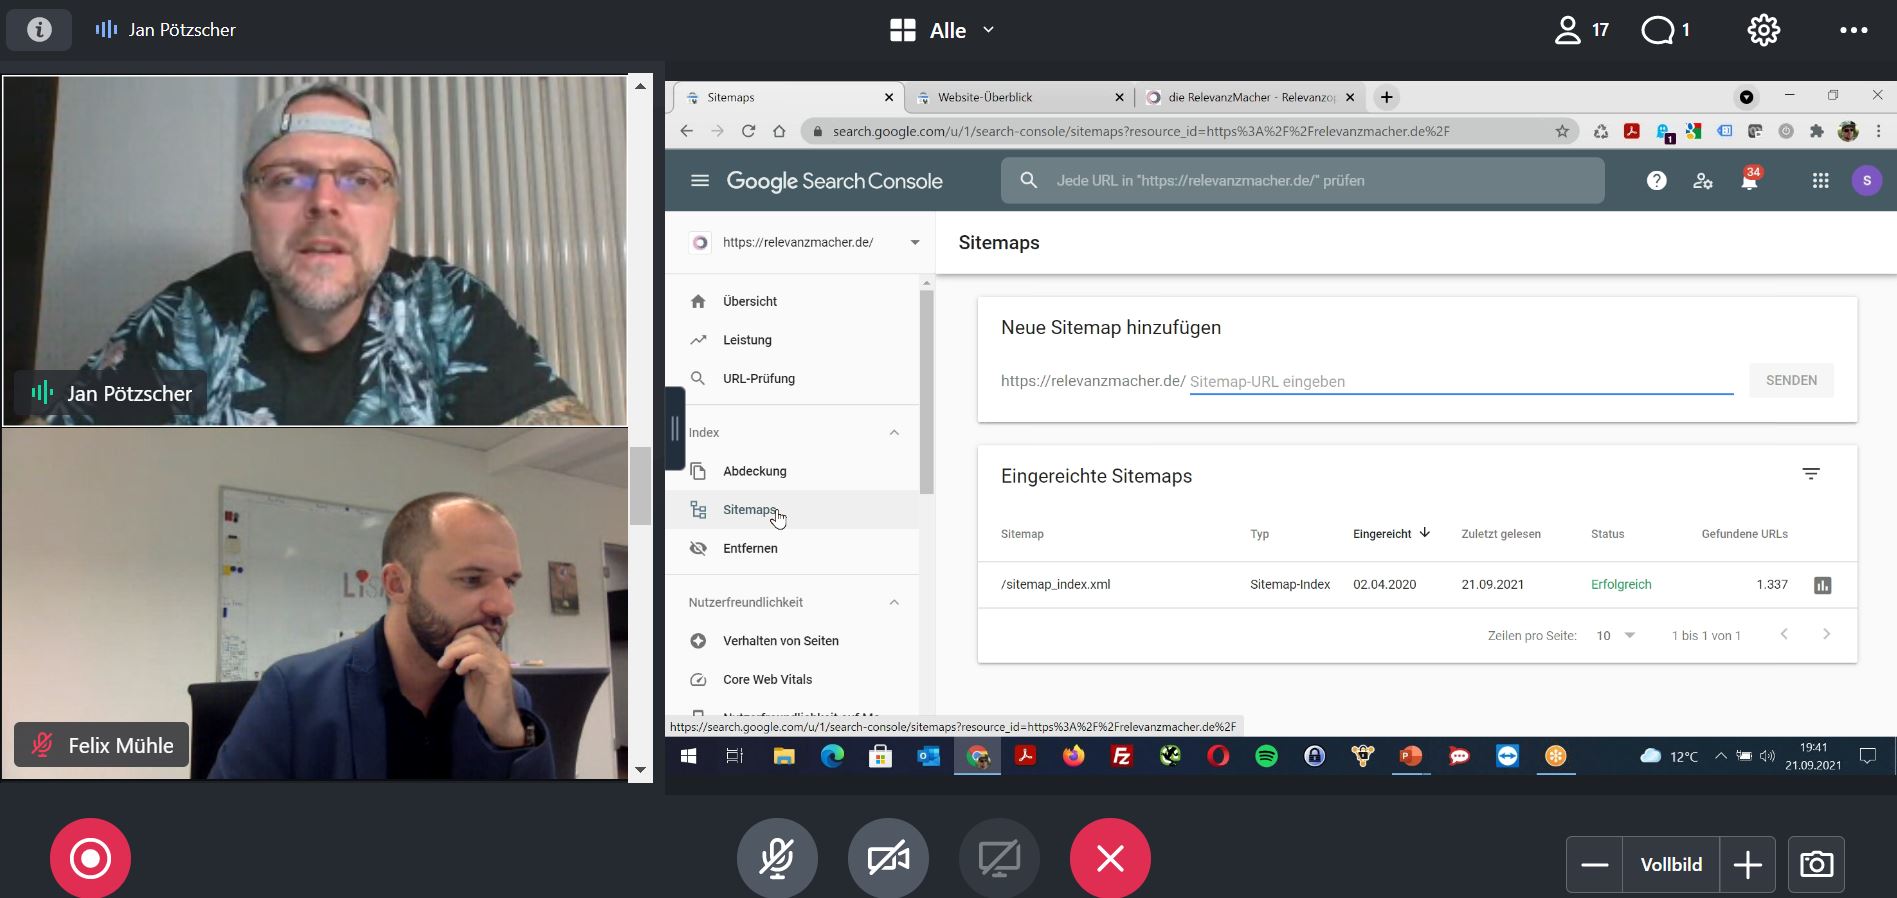Open the Alle view layout dropdown
The image size is (1897, 898).
[942, 30]
